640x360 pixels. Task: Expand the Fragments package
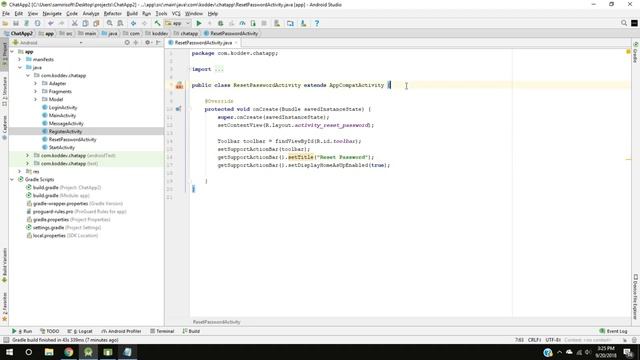click(36, 91)
